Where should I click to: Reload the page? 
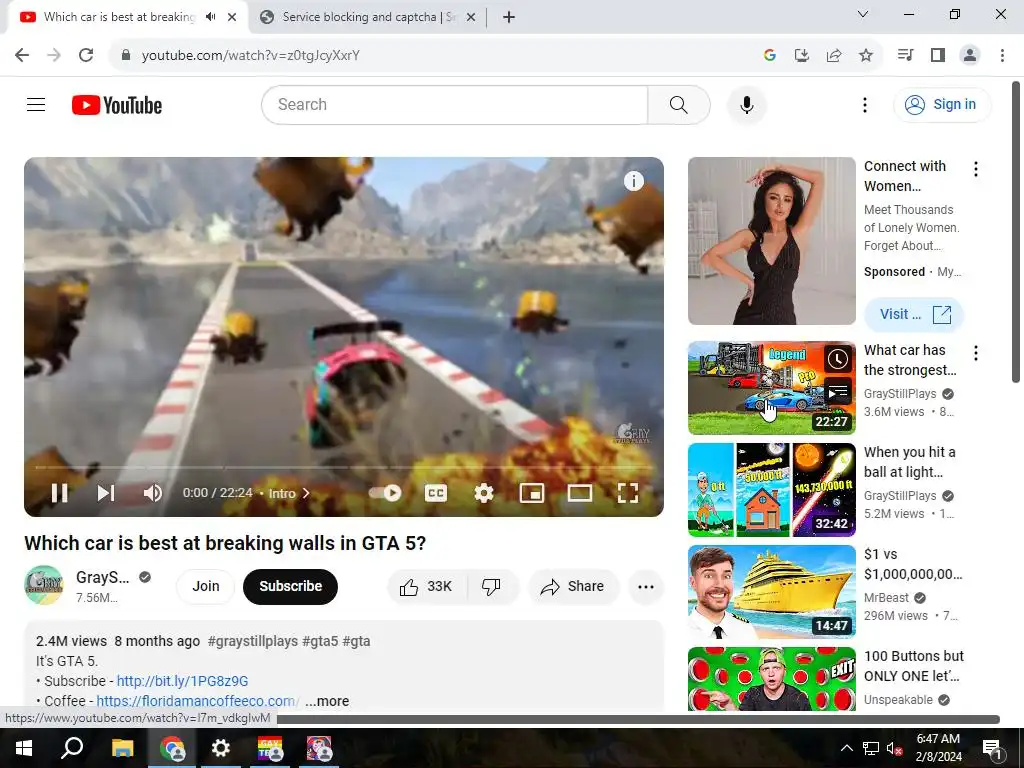click(x=86, y=55)
